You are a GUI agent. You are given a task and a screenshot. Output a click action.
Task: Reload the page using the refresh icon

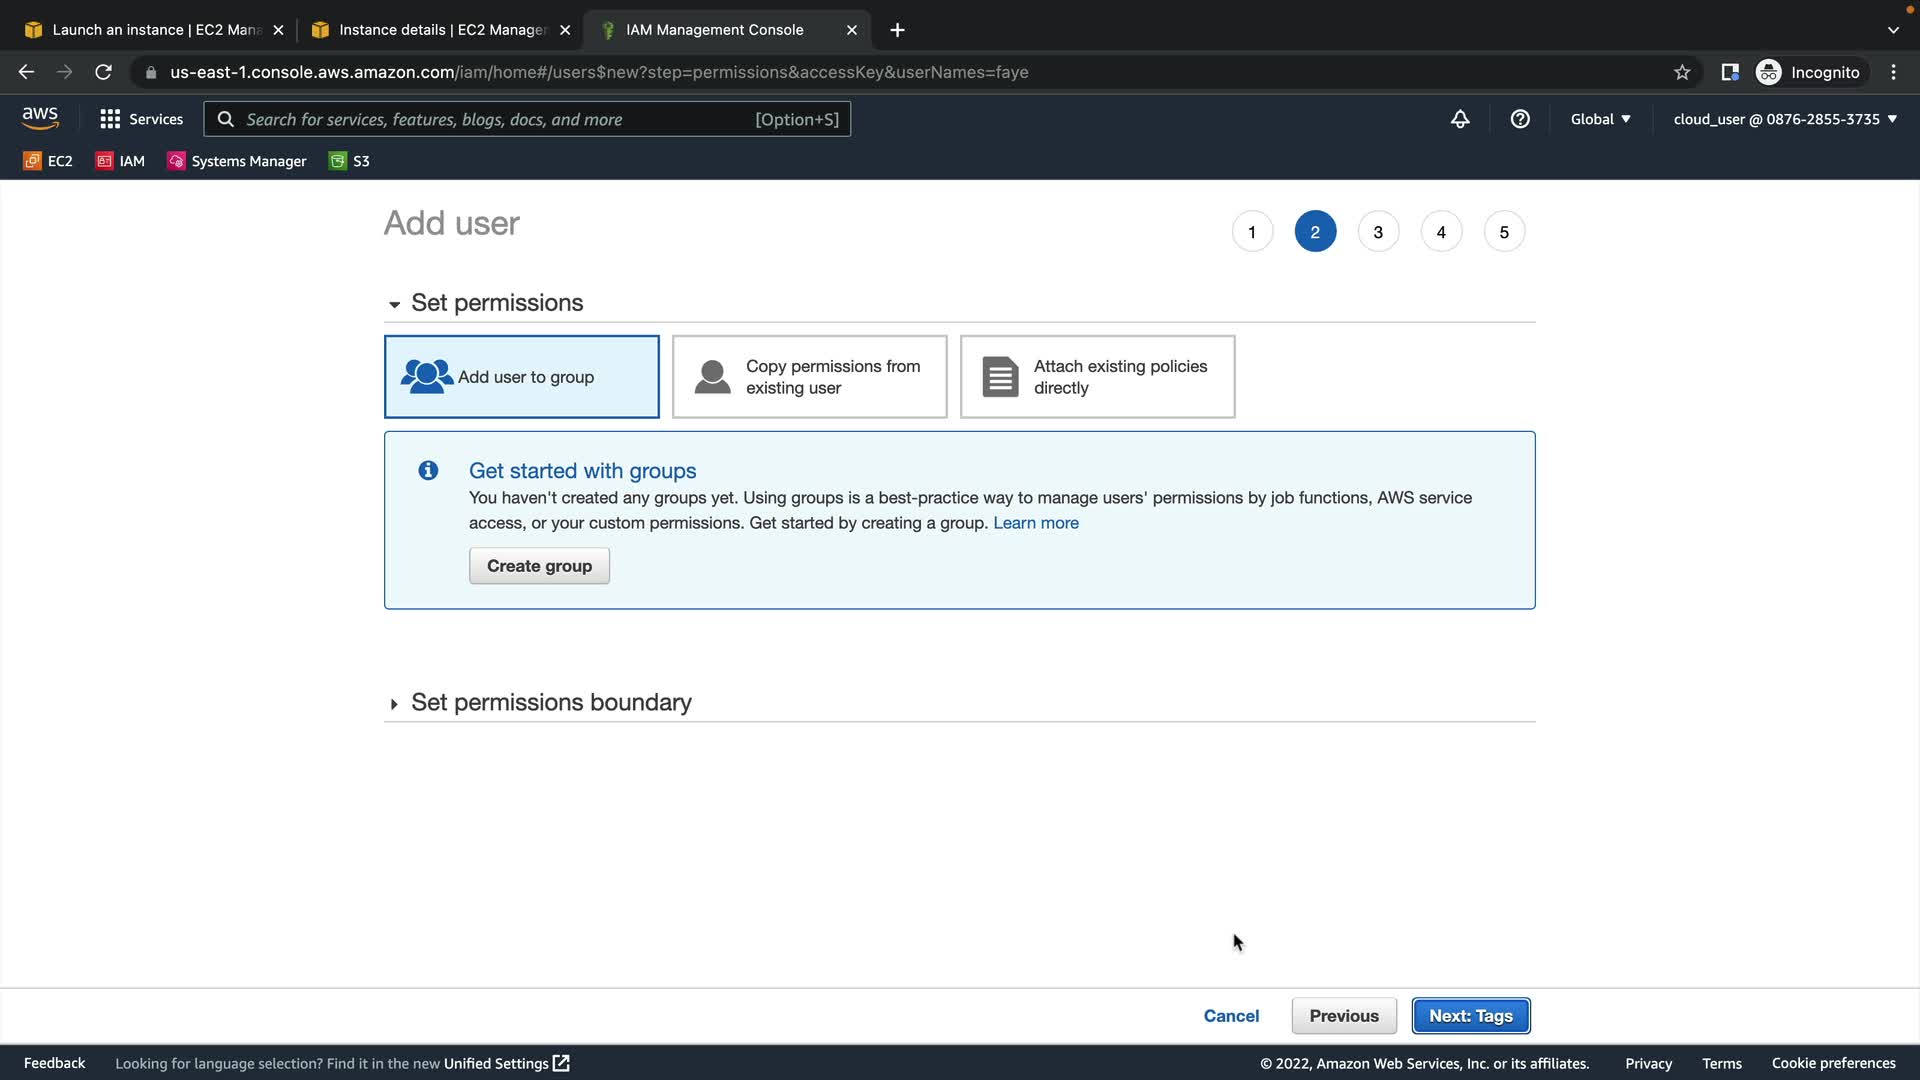pos(103,72)
